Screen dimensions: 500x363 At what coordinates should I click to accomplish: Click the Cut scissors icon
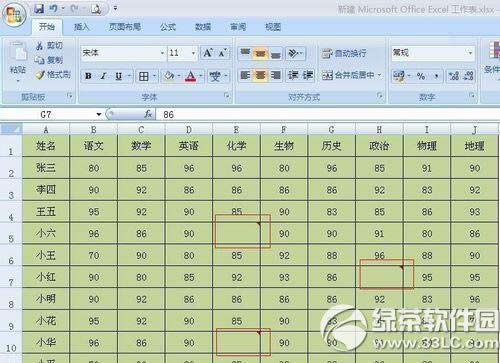click(40, 46)
